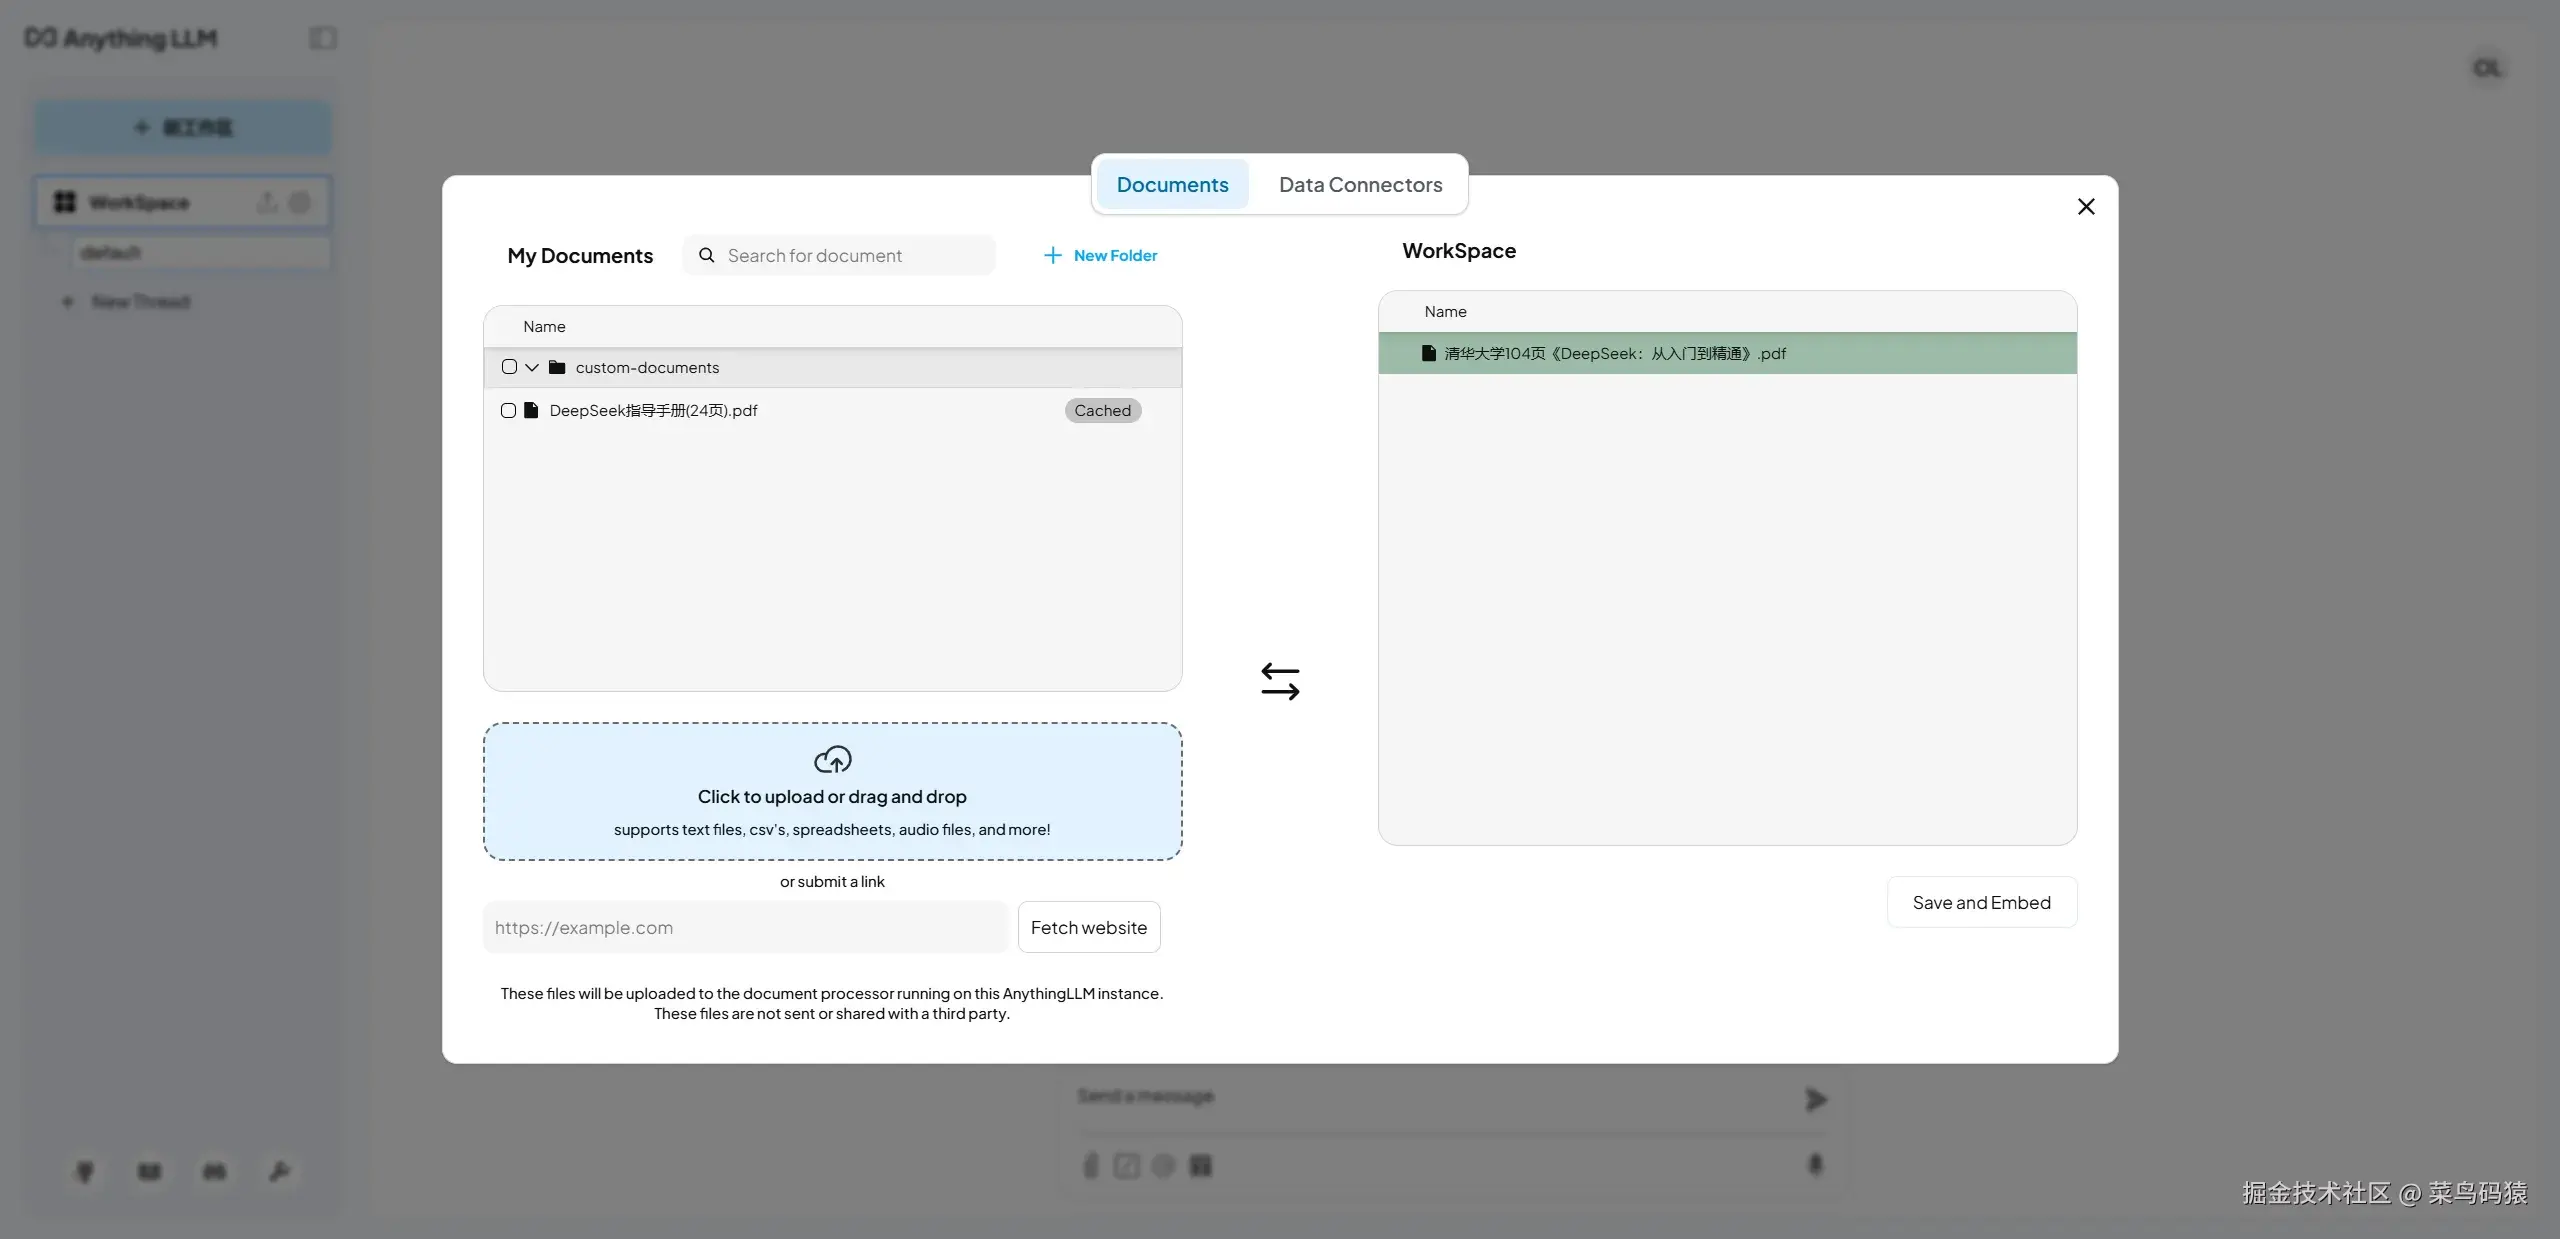Click the DeepSeek PDF file icon
2560x1239 pixels.
click(532, 410)
